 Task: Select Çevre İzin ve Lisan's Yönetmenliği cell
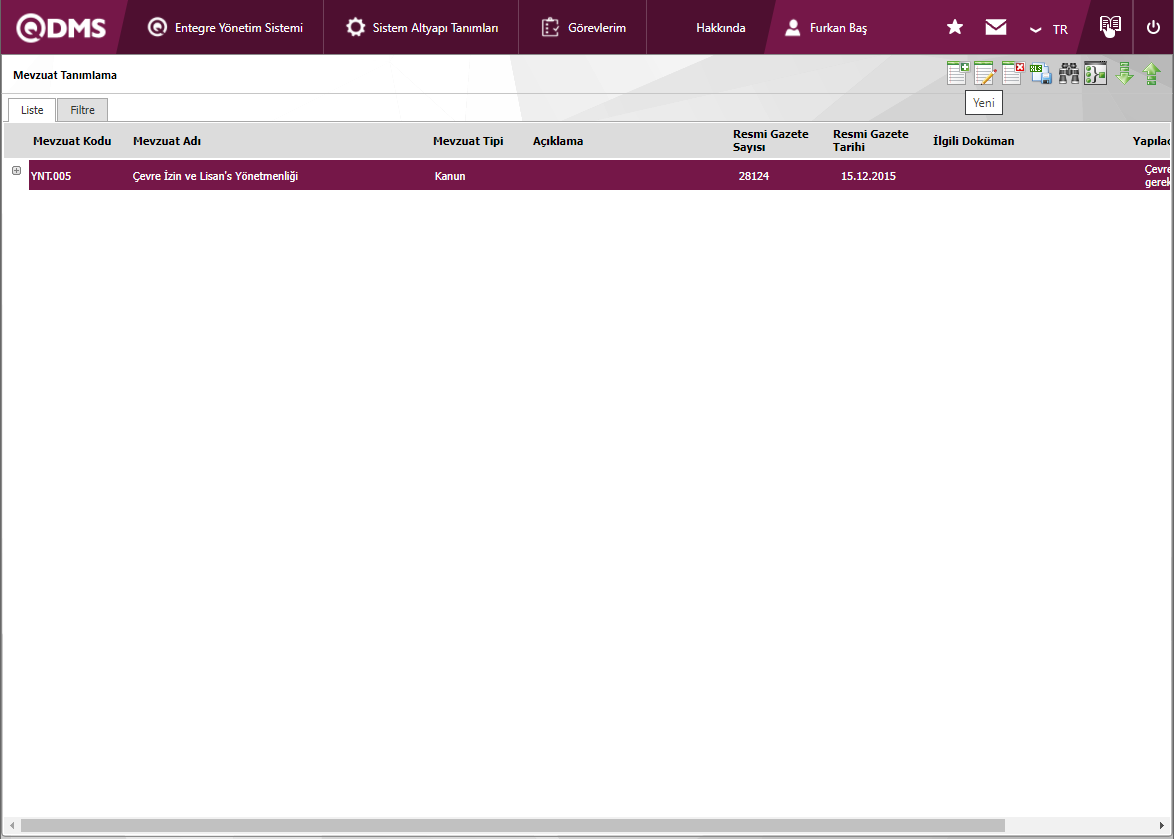click(216, 176)
